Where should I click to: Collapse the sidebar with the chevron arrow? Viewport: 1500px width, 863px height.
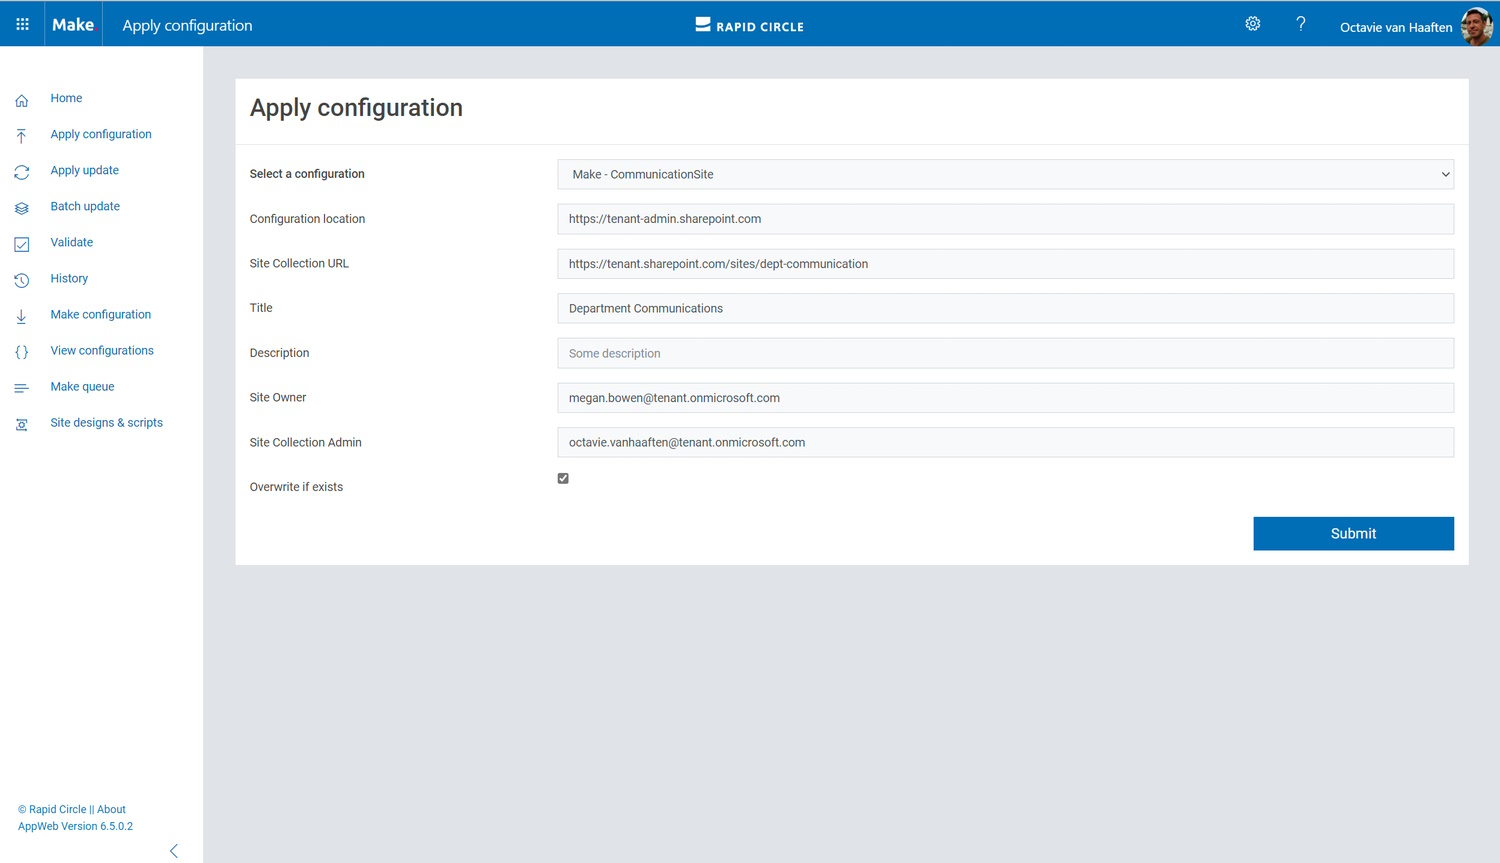pos(174,851)
